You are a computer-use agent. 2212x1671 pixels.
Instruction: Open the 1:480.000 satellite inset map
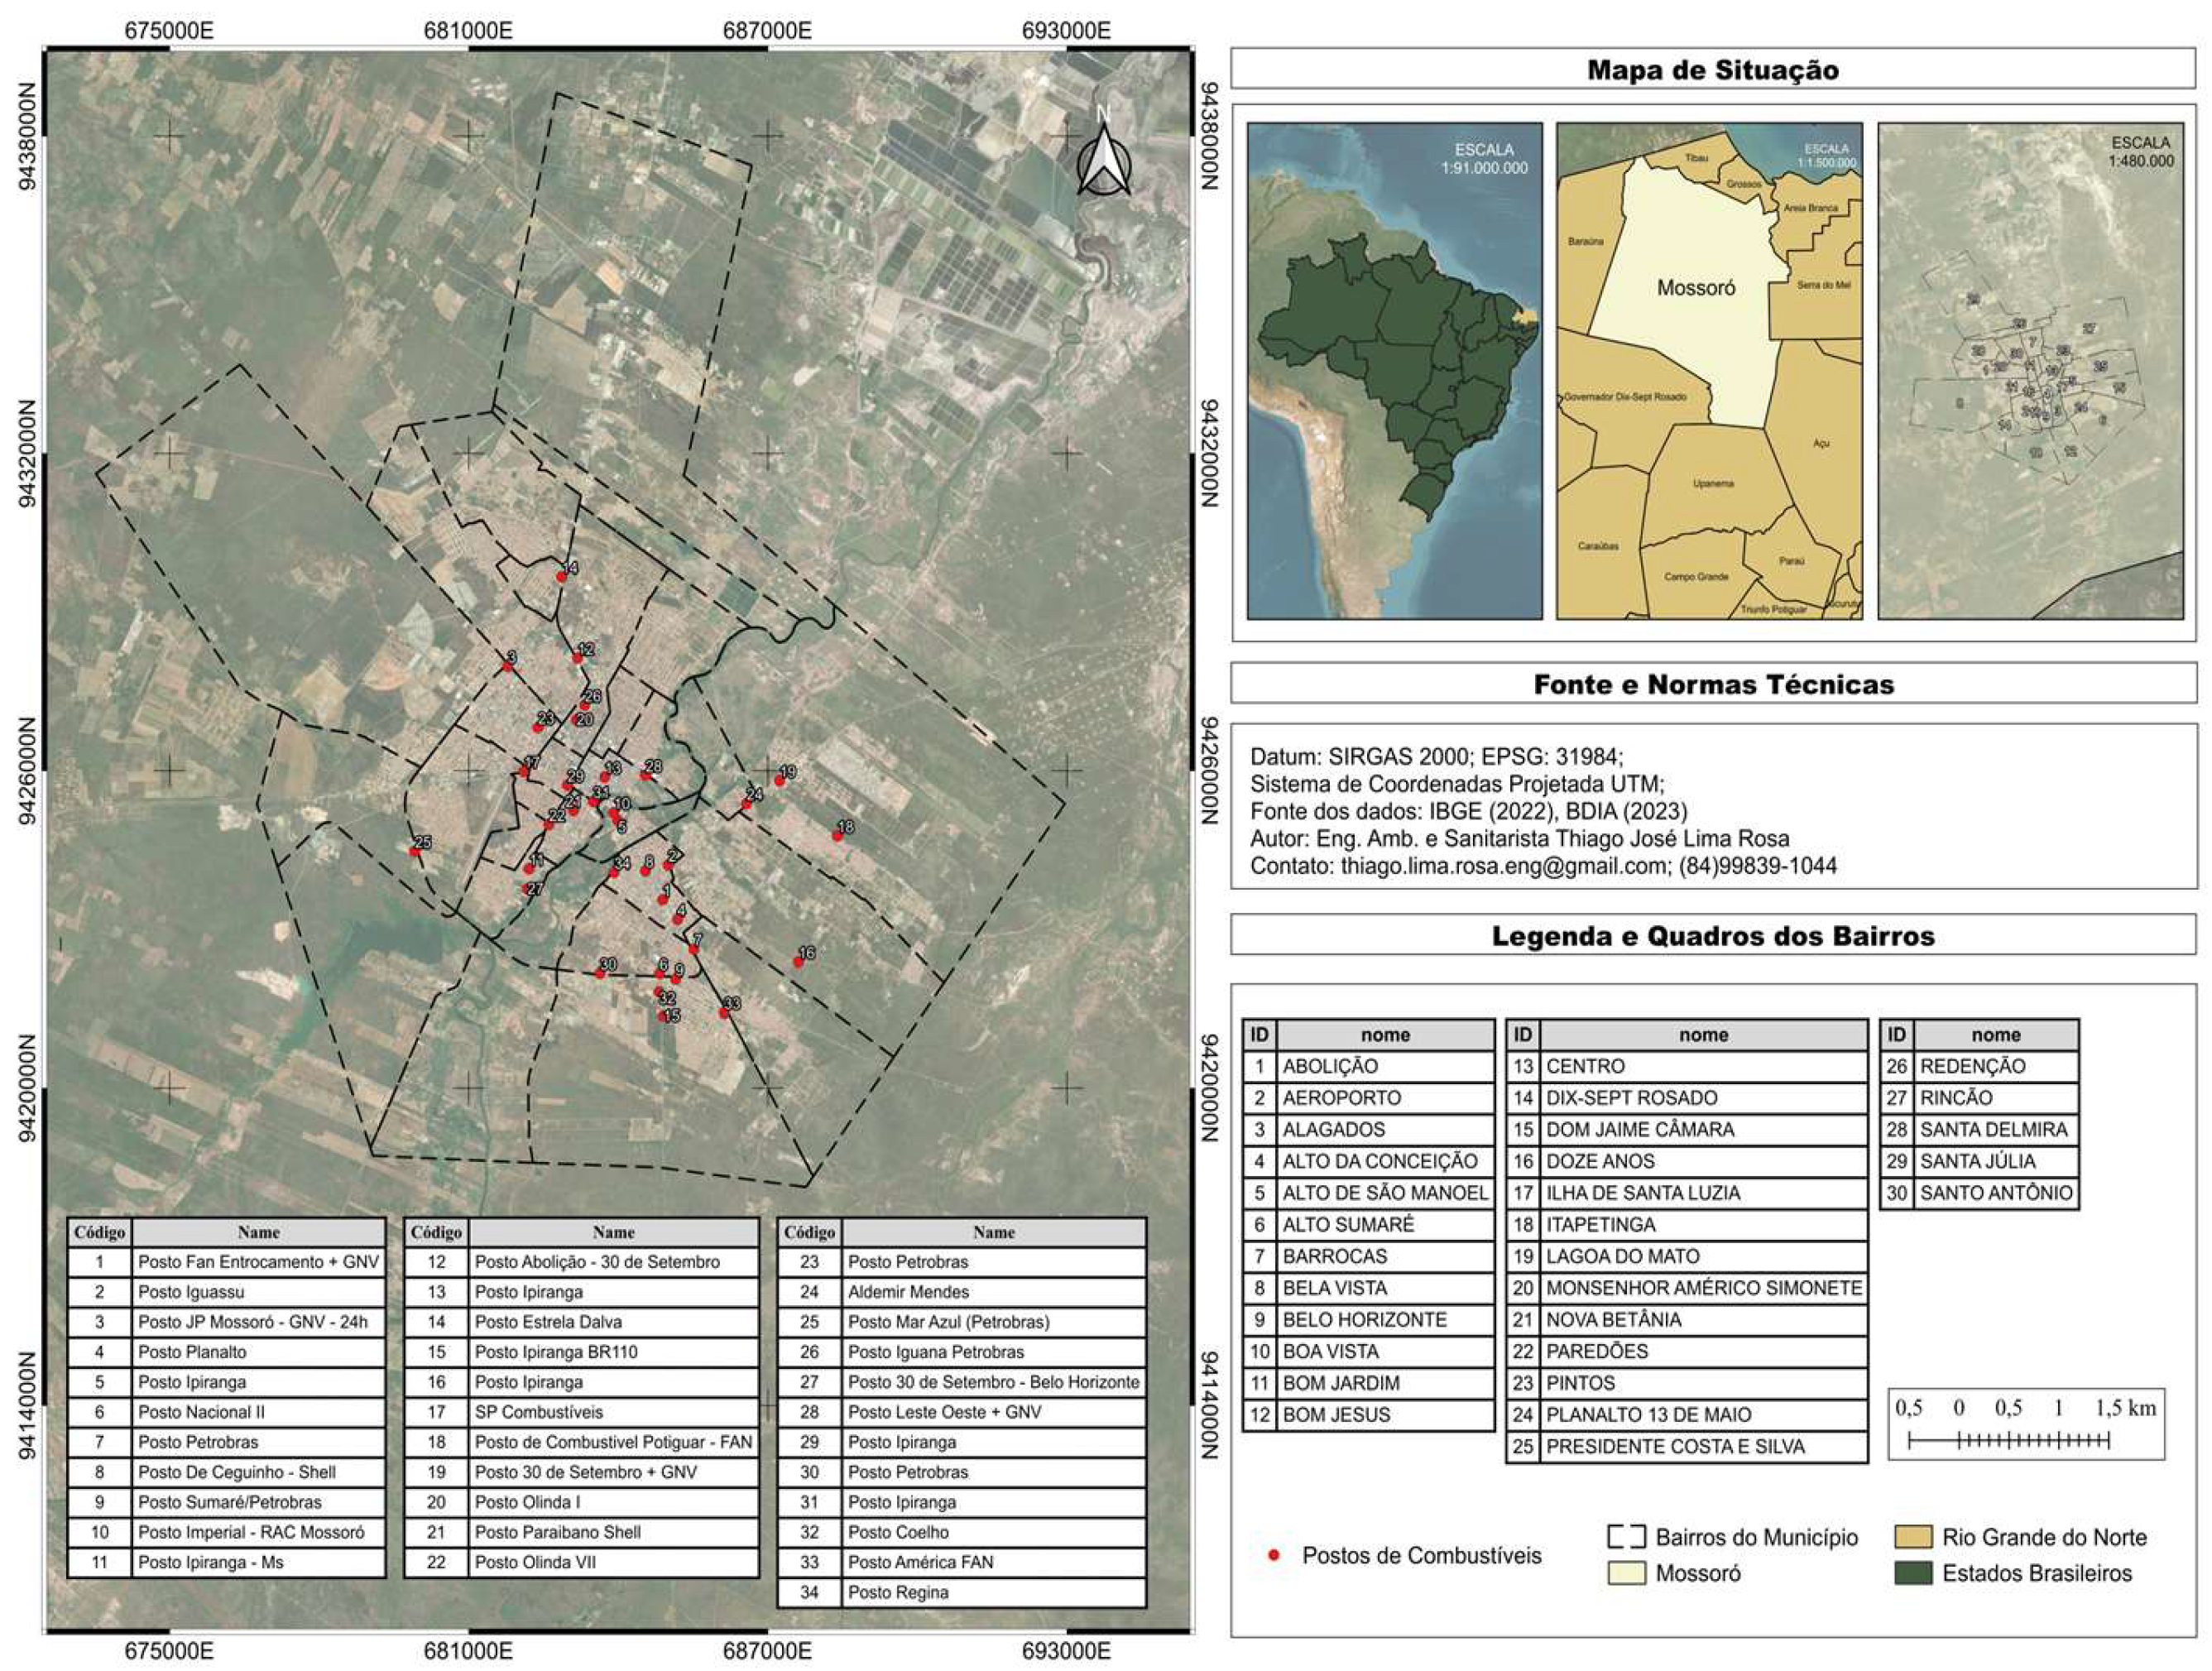[2030, 371]
